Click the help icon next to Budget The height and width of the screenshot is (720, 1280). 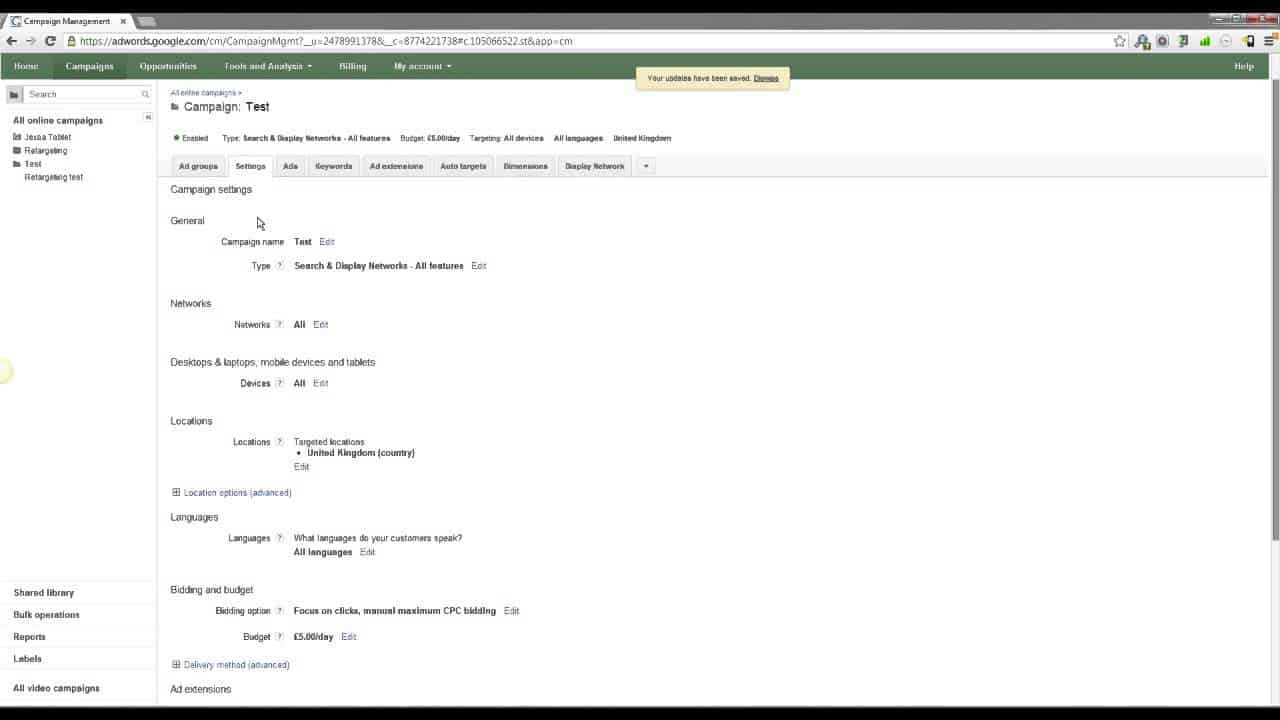(x=279, y=637)
